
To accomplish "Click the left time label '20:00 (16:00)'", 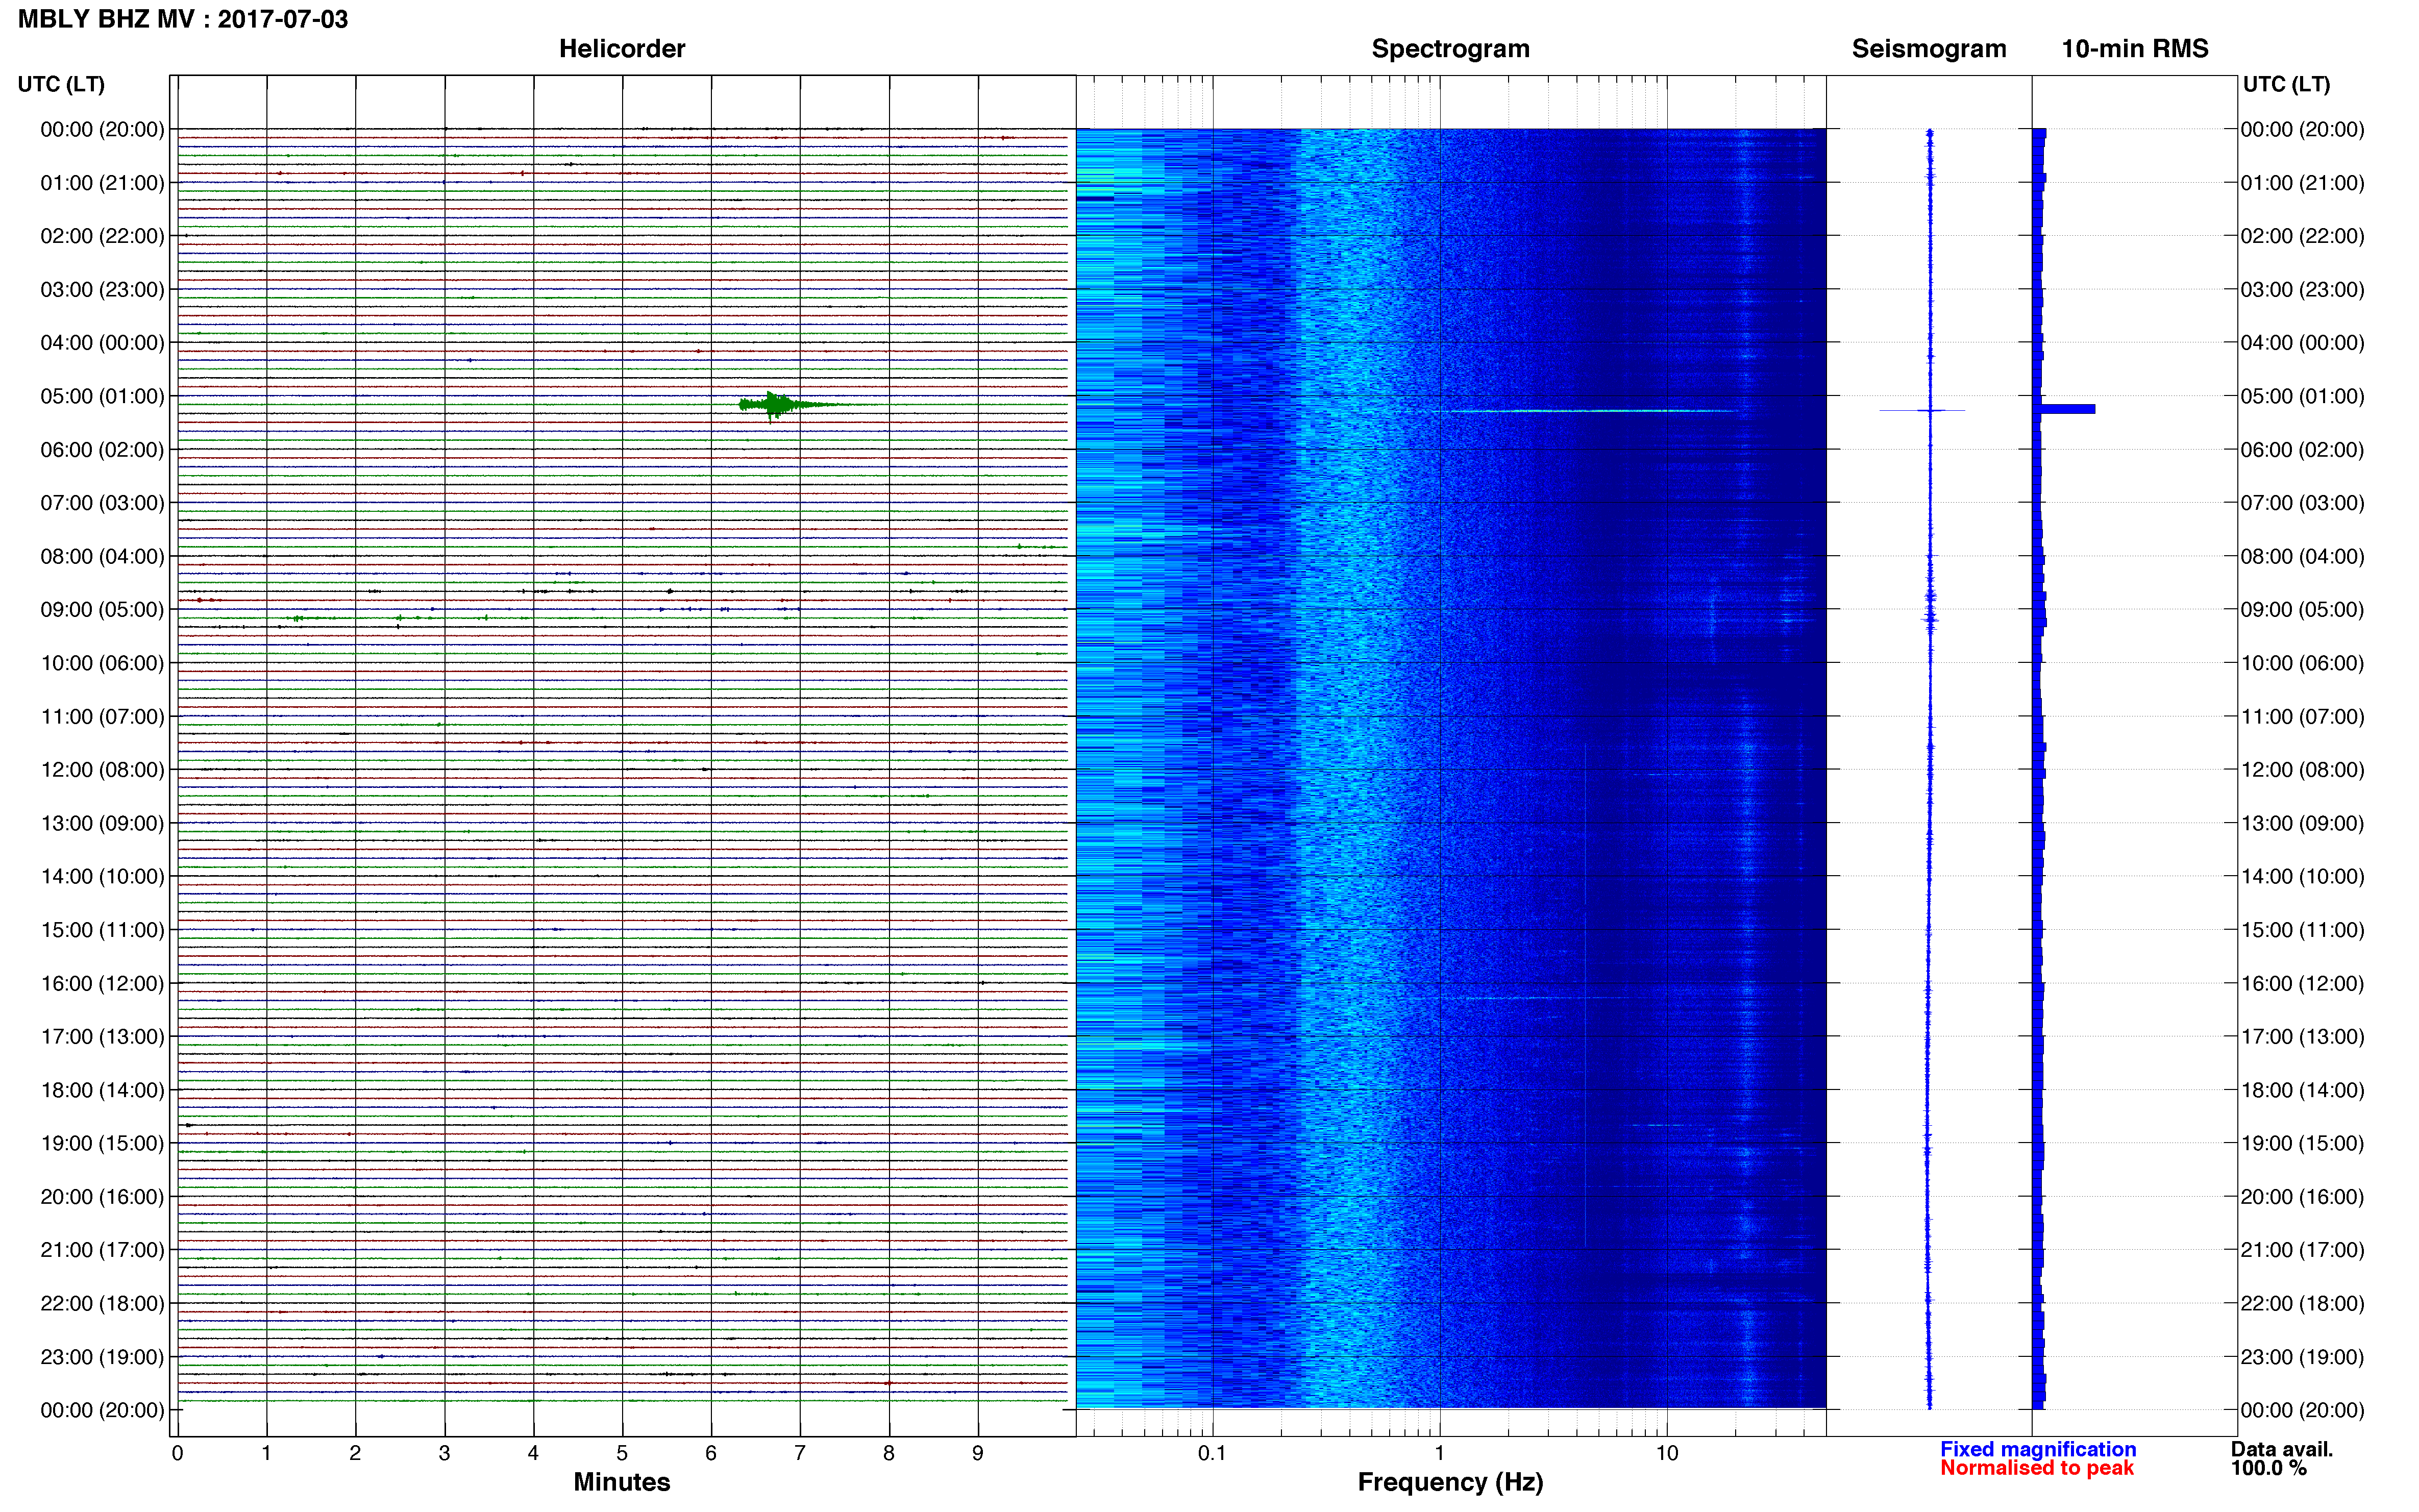I will (x=102, y=1197).
